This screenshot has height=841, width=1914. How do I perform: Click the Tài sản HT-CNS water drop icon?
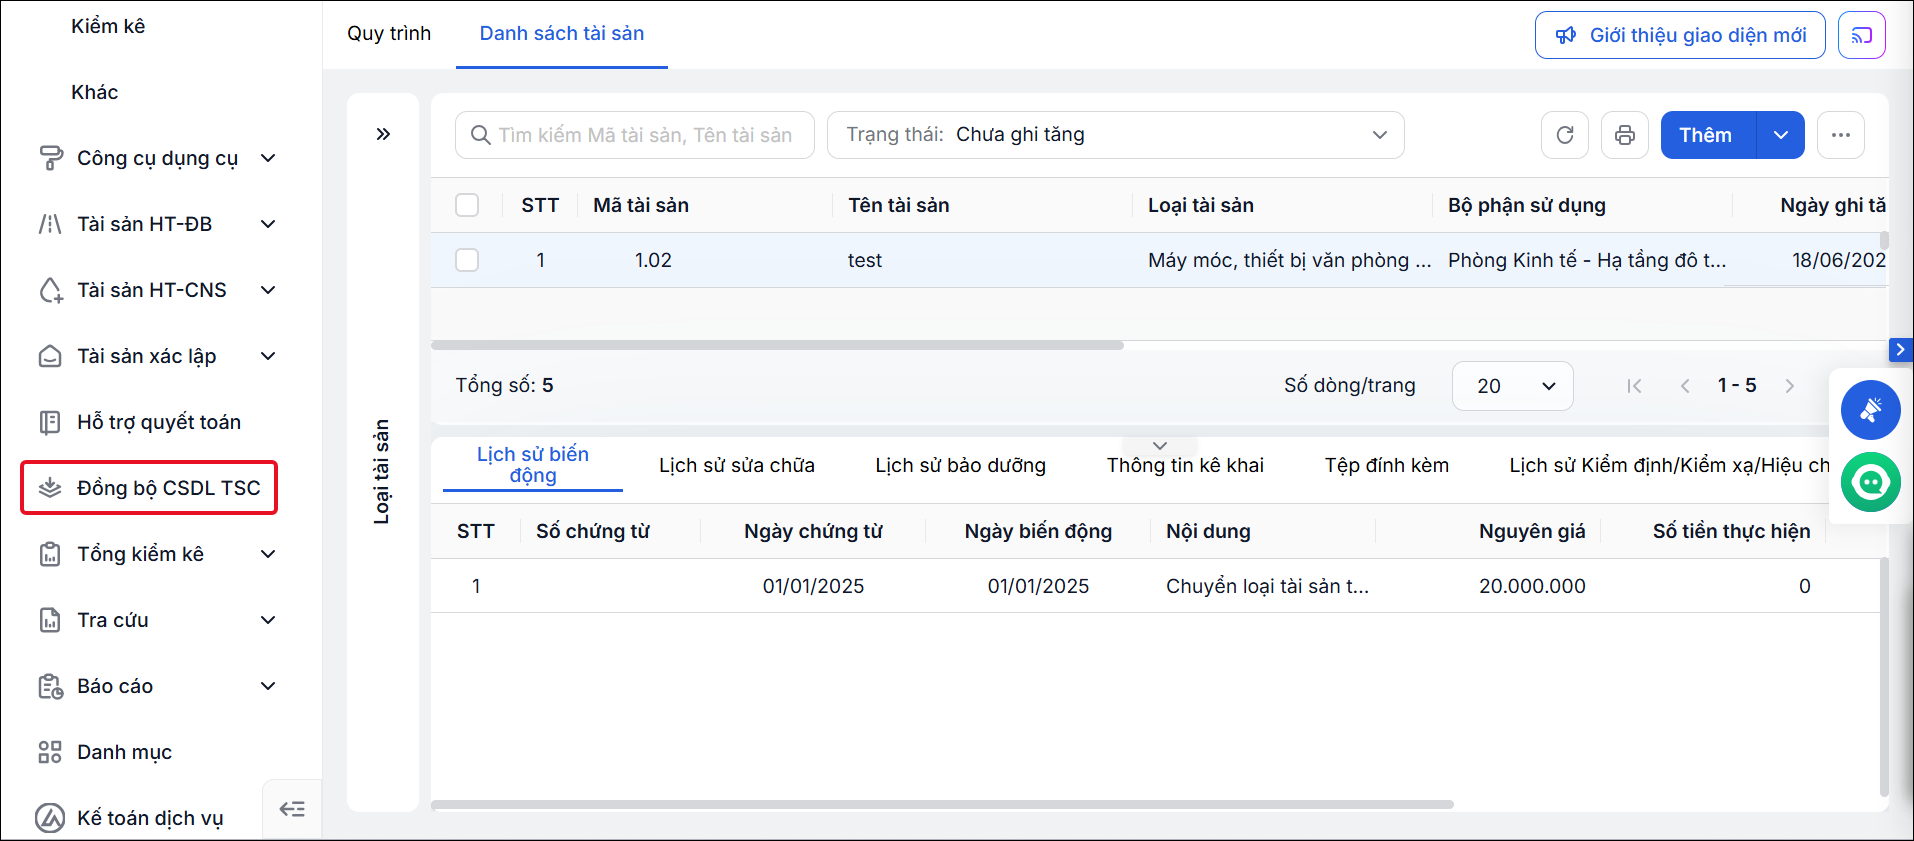click(50, 290)
